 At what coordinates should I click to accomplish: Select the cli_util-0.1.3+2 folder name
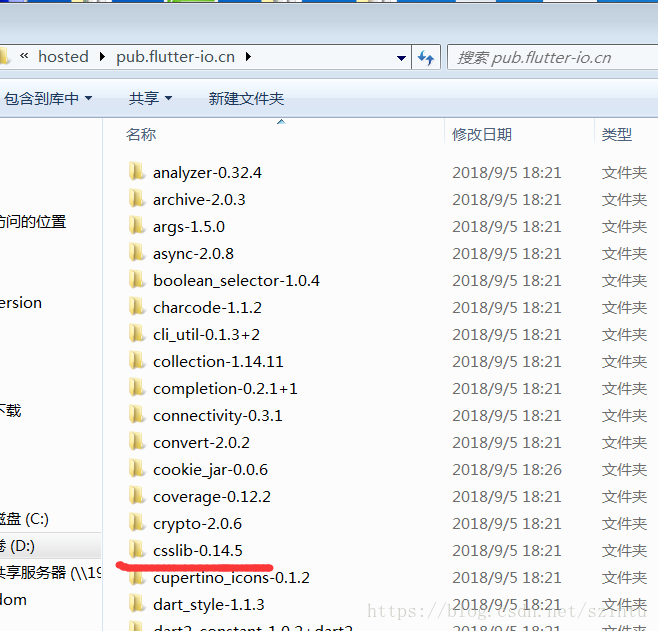pyautogui.click(x=206, y=335)
